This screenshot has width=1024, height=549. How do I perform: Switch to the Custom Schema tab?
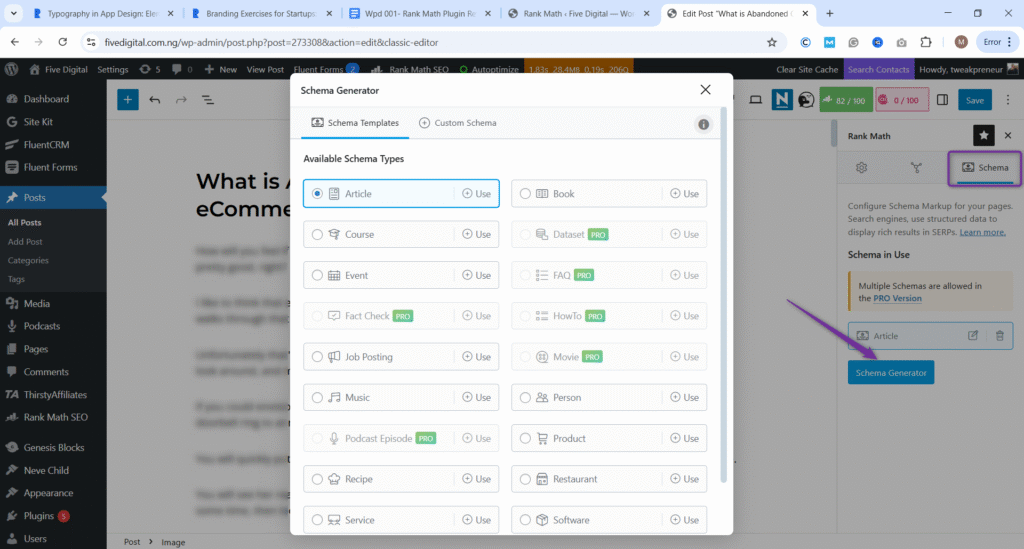458,123
